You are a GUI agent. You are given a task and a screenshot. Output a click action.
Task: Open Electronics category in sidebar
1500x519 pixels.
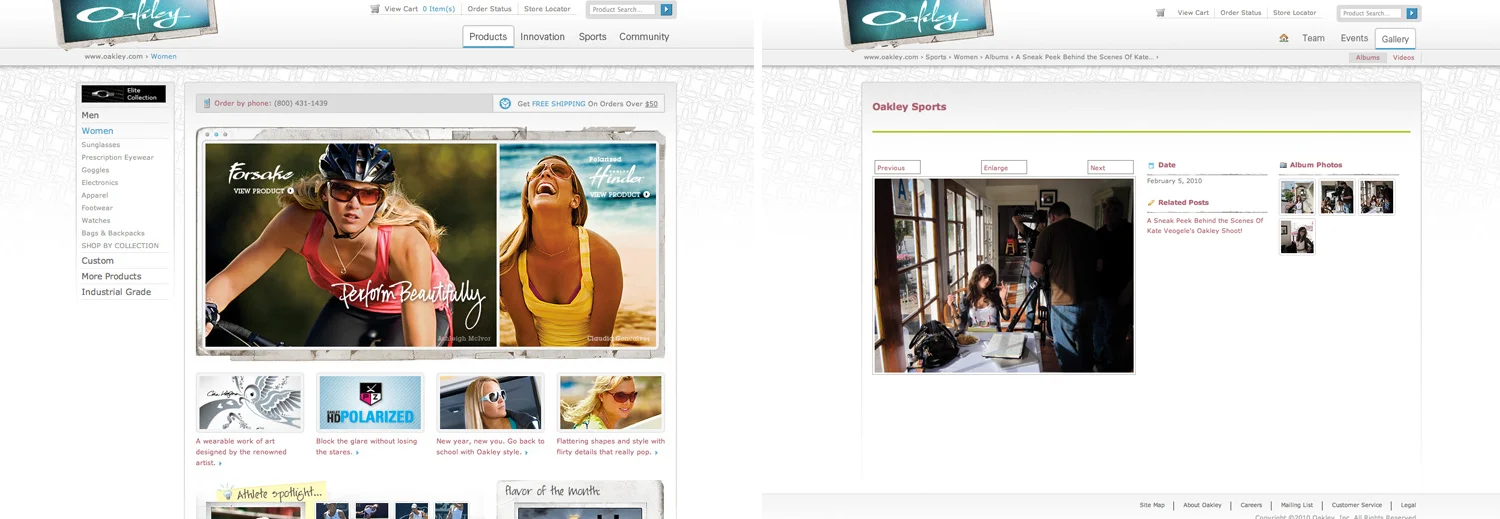pyautogui.click(x=100, y=183)
